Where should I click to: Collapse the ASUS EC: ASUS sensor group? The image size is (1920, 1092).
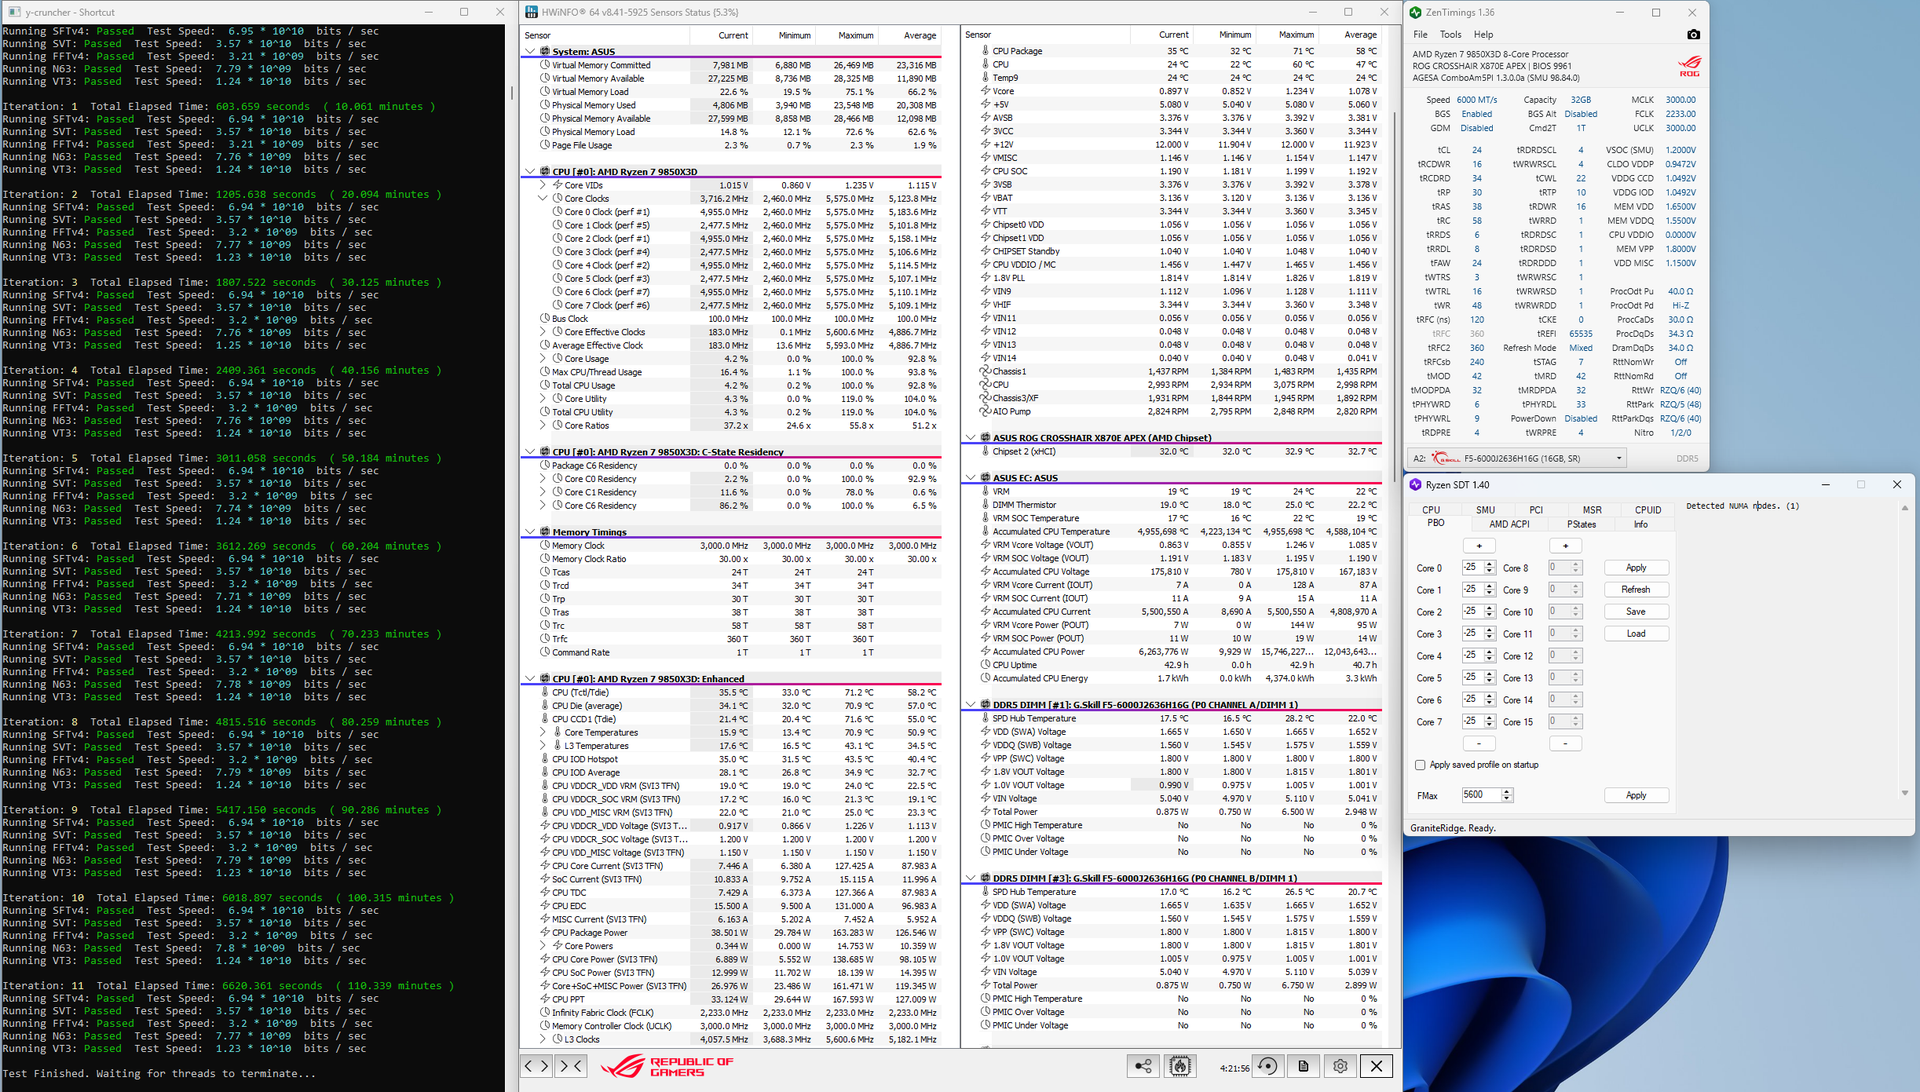coord(970,478)
